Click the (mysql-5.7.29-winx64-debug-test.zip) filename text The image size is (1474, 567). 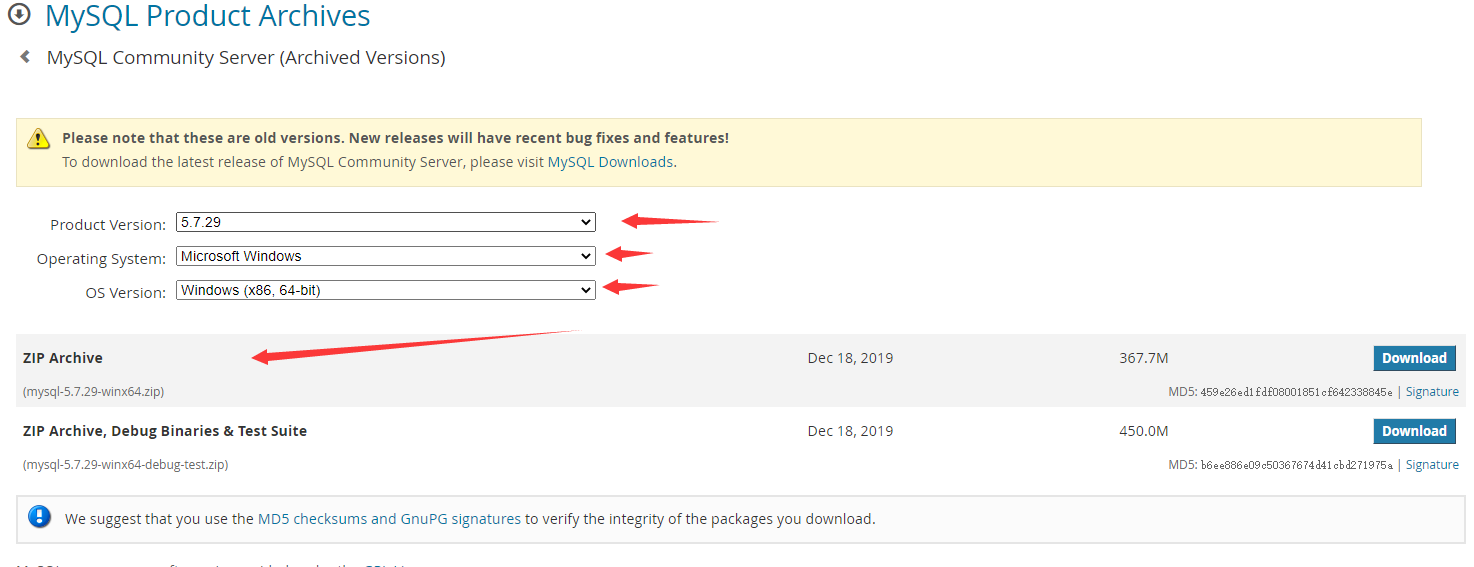[x=125, y=465]
